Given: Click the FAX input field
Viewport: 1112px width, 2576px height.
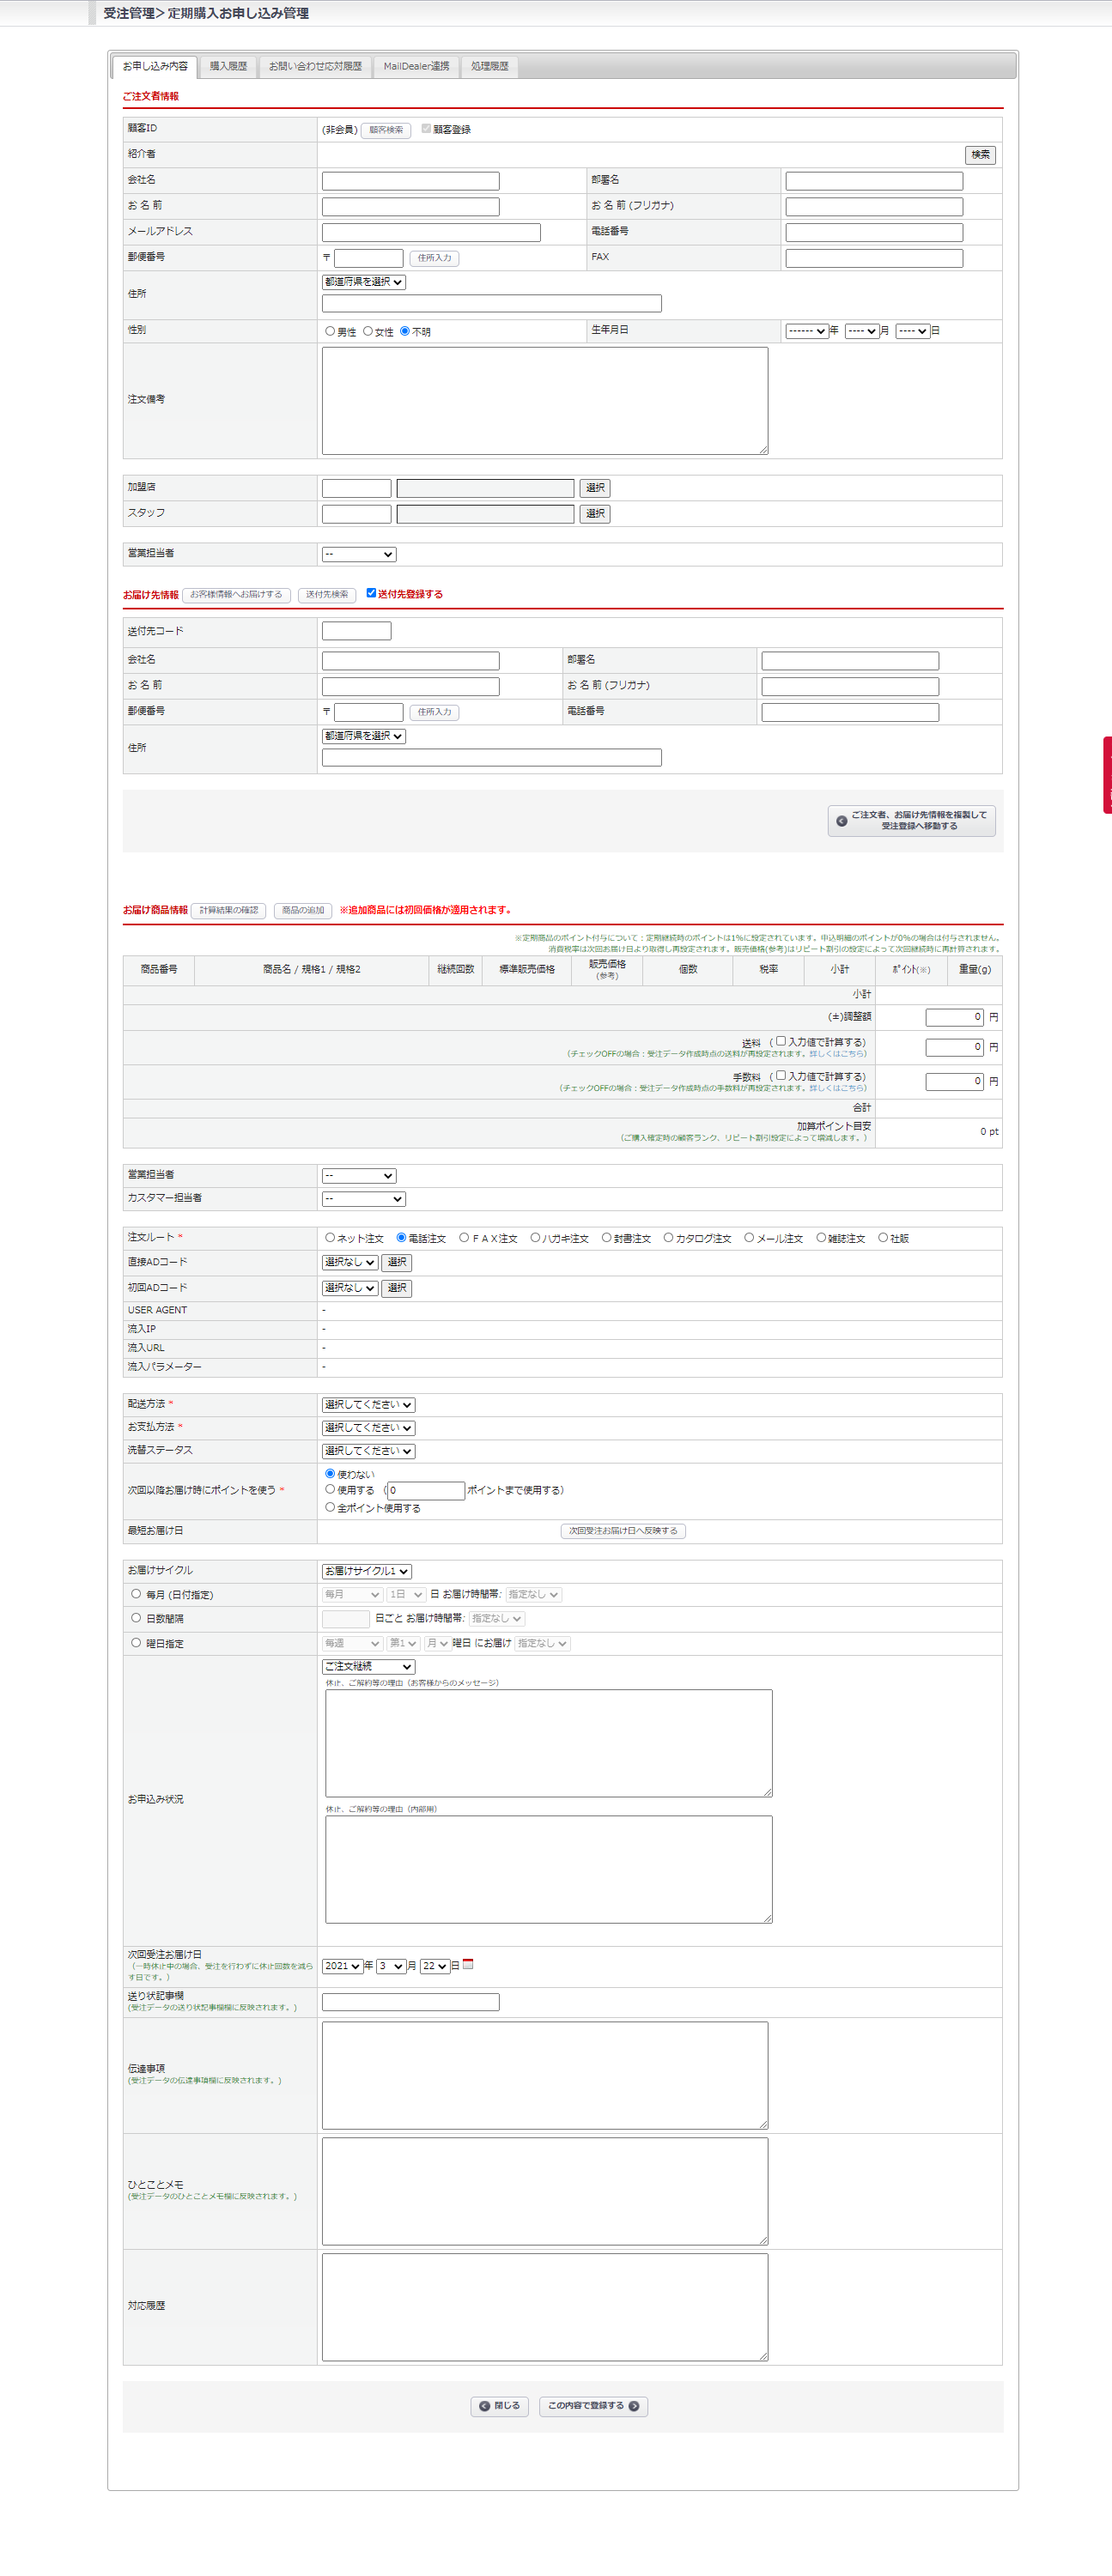Looking at the screenshot, I should [874, 259].
